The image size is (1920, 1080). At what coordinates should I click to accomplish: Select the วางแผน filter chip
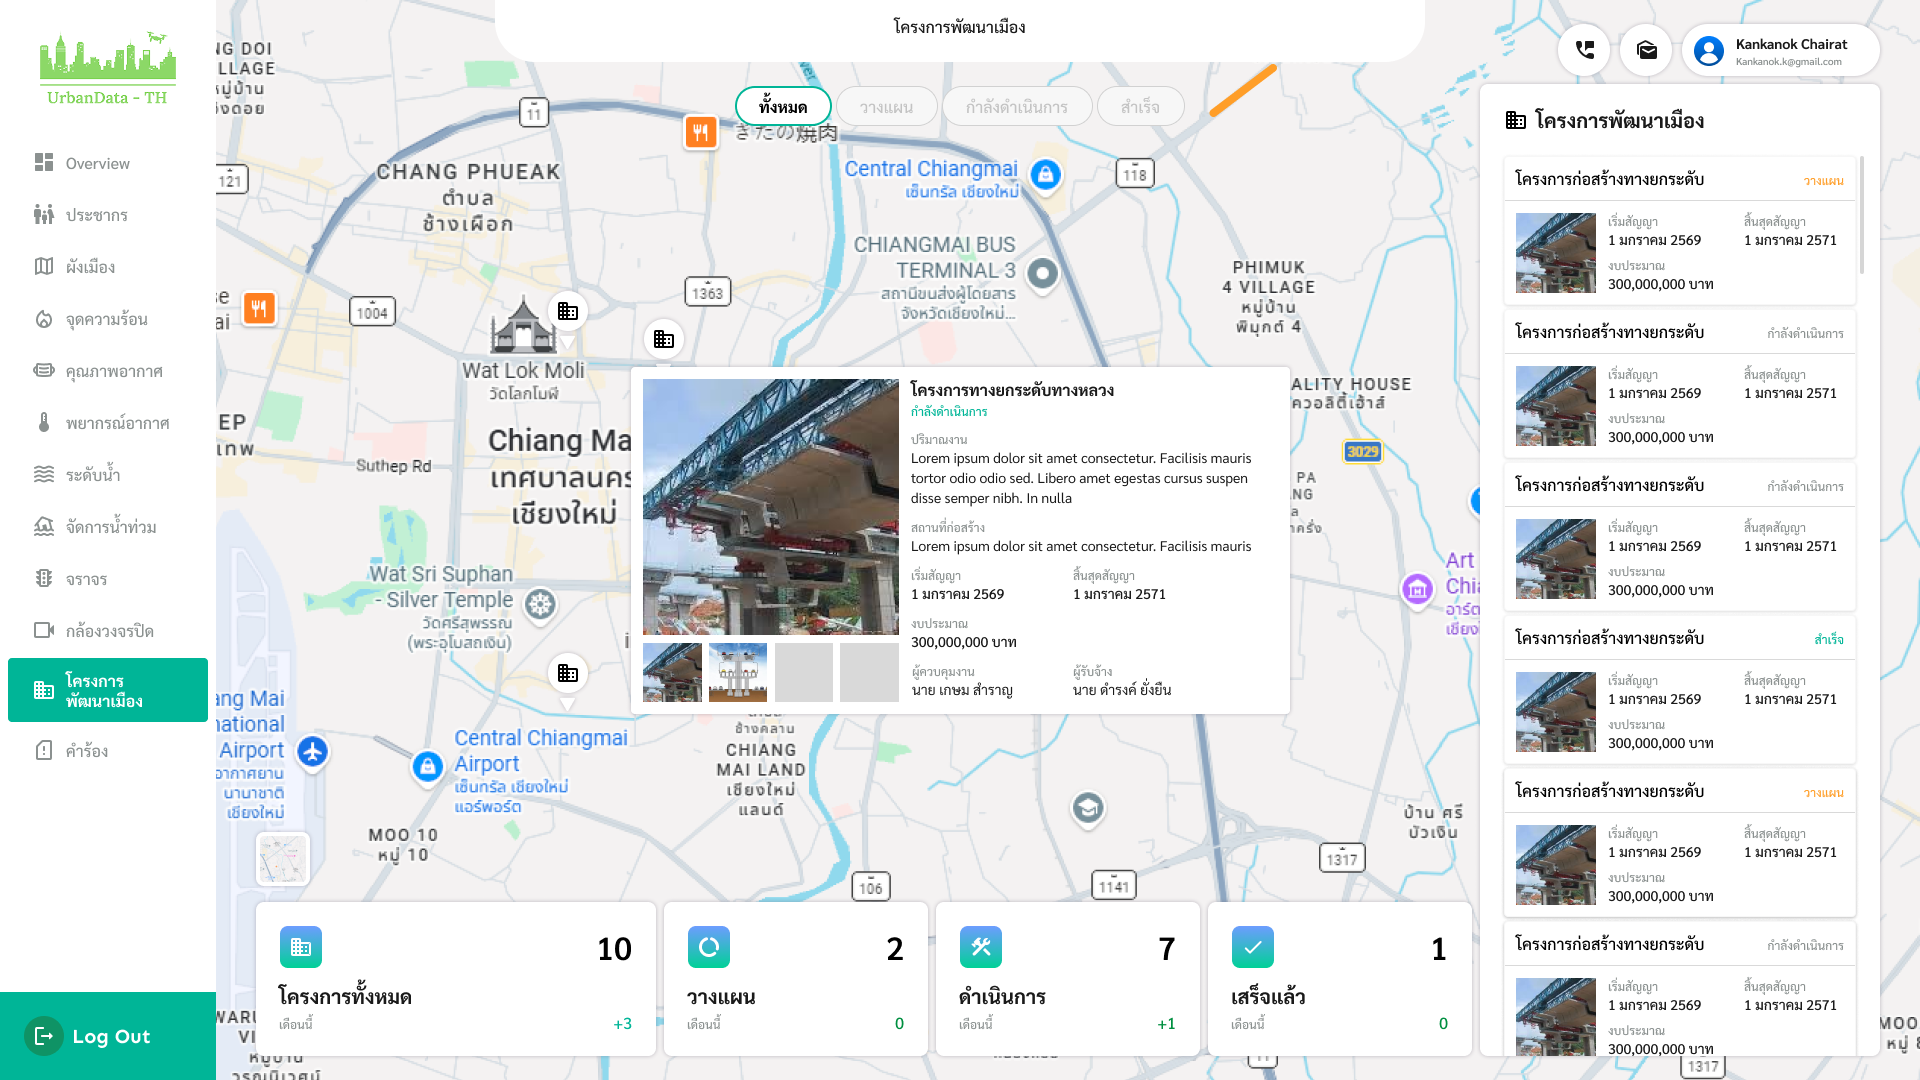[886, 106]
